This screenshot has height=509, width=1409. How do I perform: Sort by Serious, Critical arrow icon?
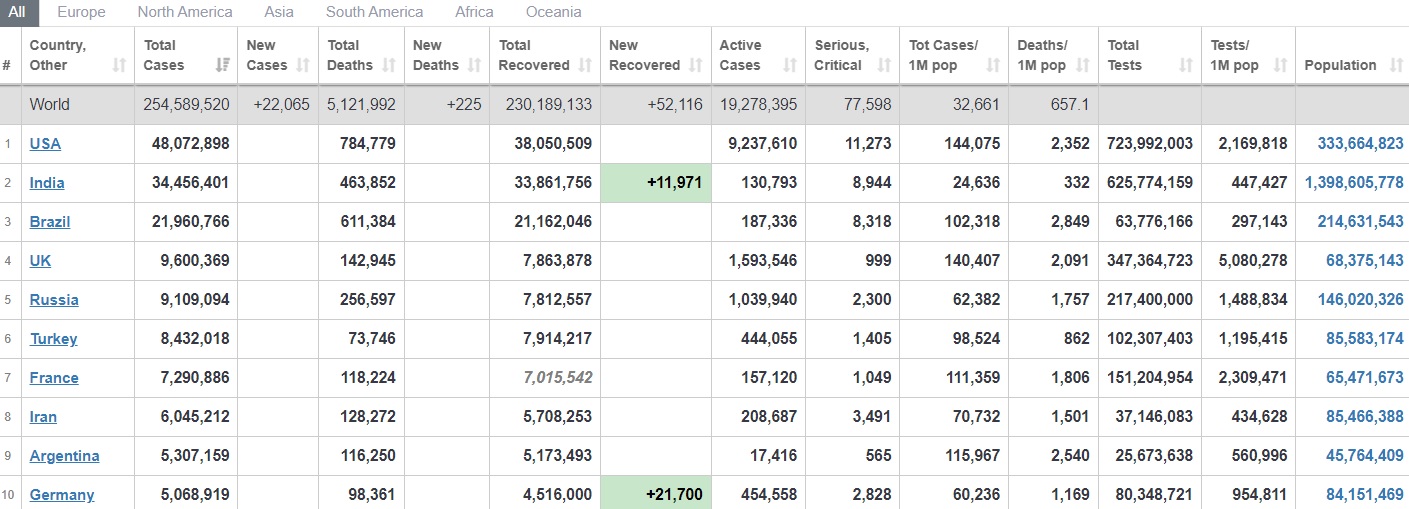[884, 66]
